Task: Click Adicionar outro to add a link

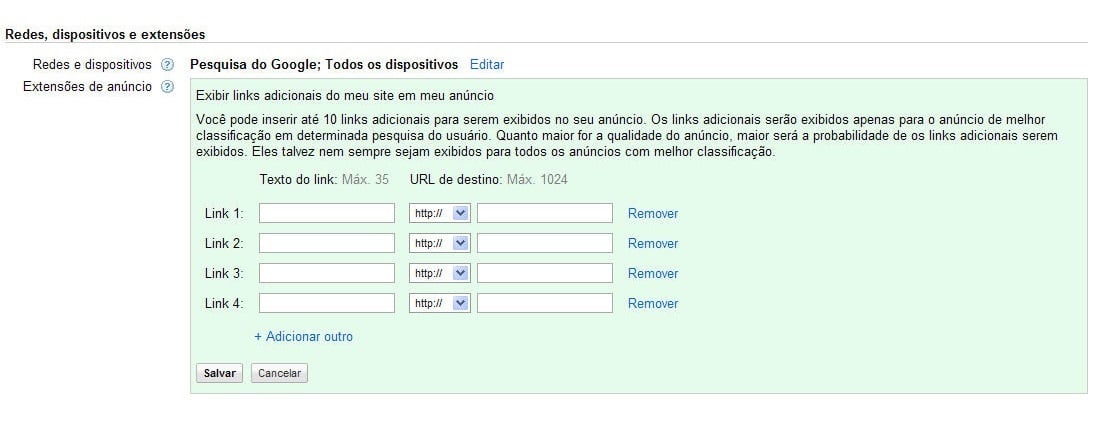Action: (x=303, y=337)
